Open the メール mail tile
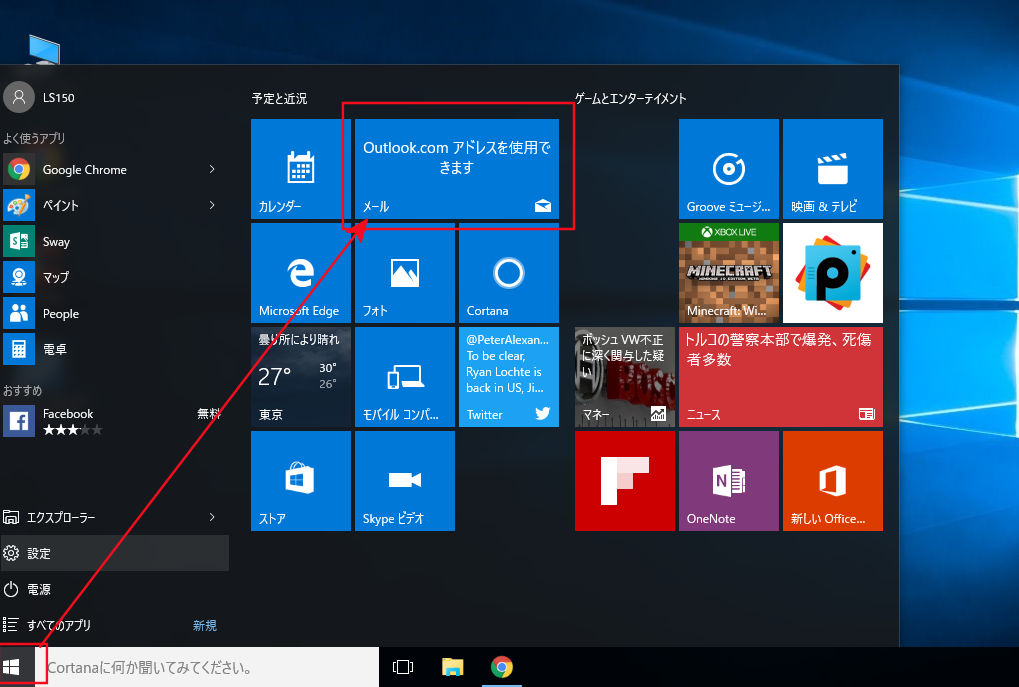 [457, 169]
